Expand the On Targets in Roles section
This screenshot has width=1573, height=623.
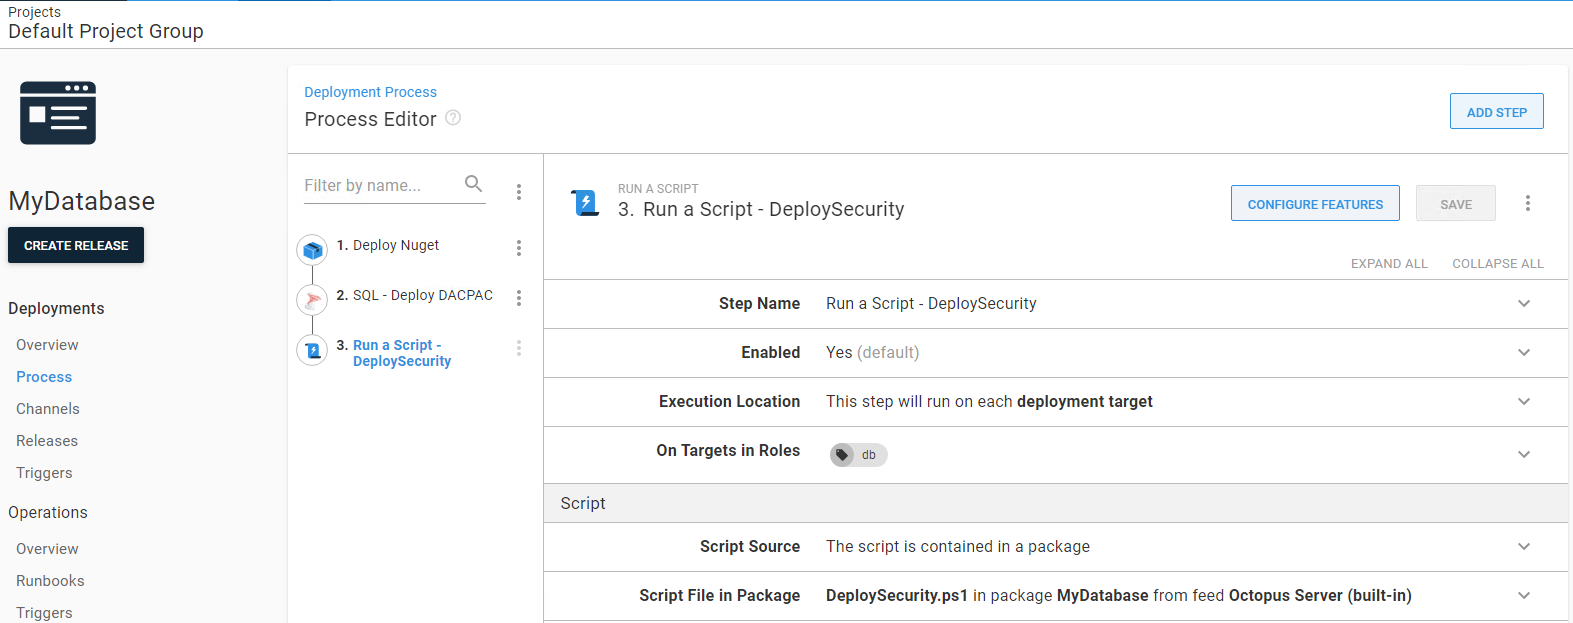(x=1524, y=455)
